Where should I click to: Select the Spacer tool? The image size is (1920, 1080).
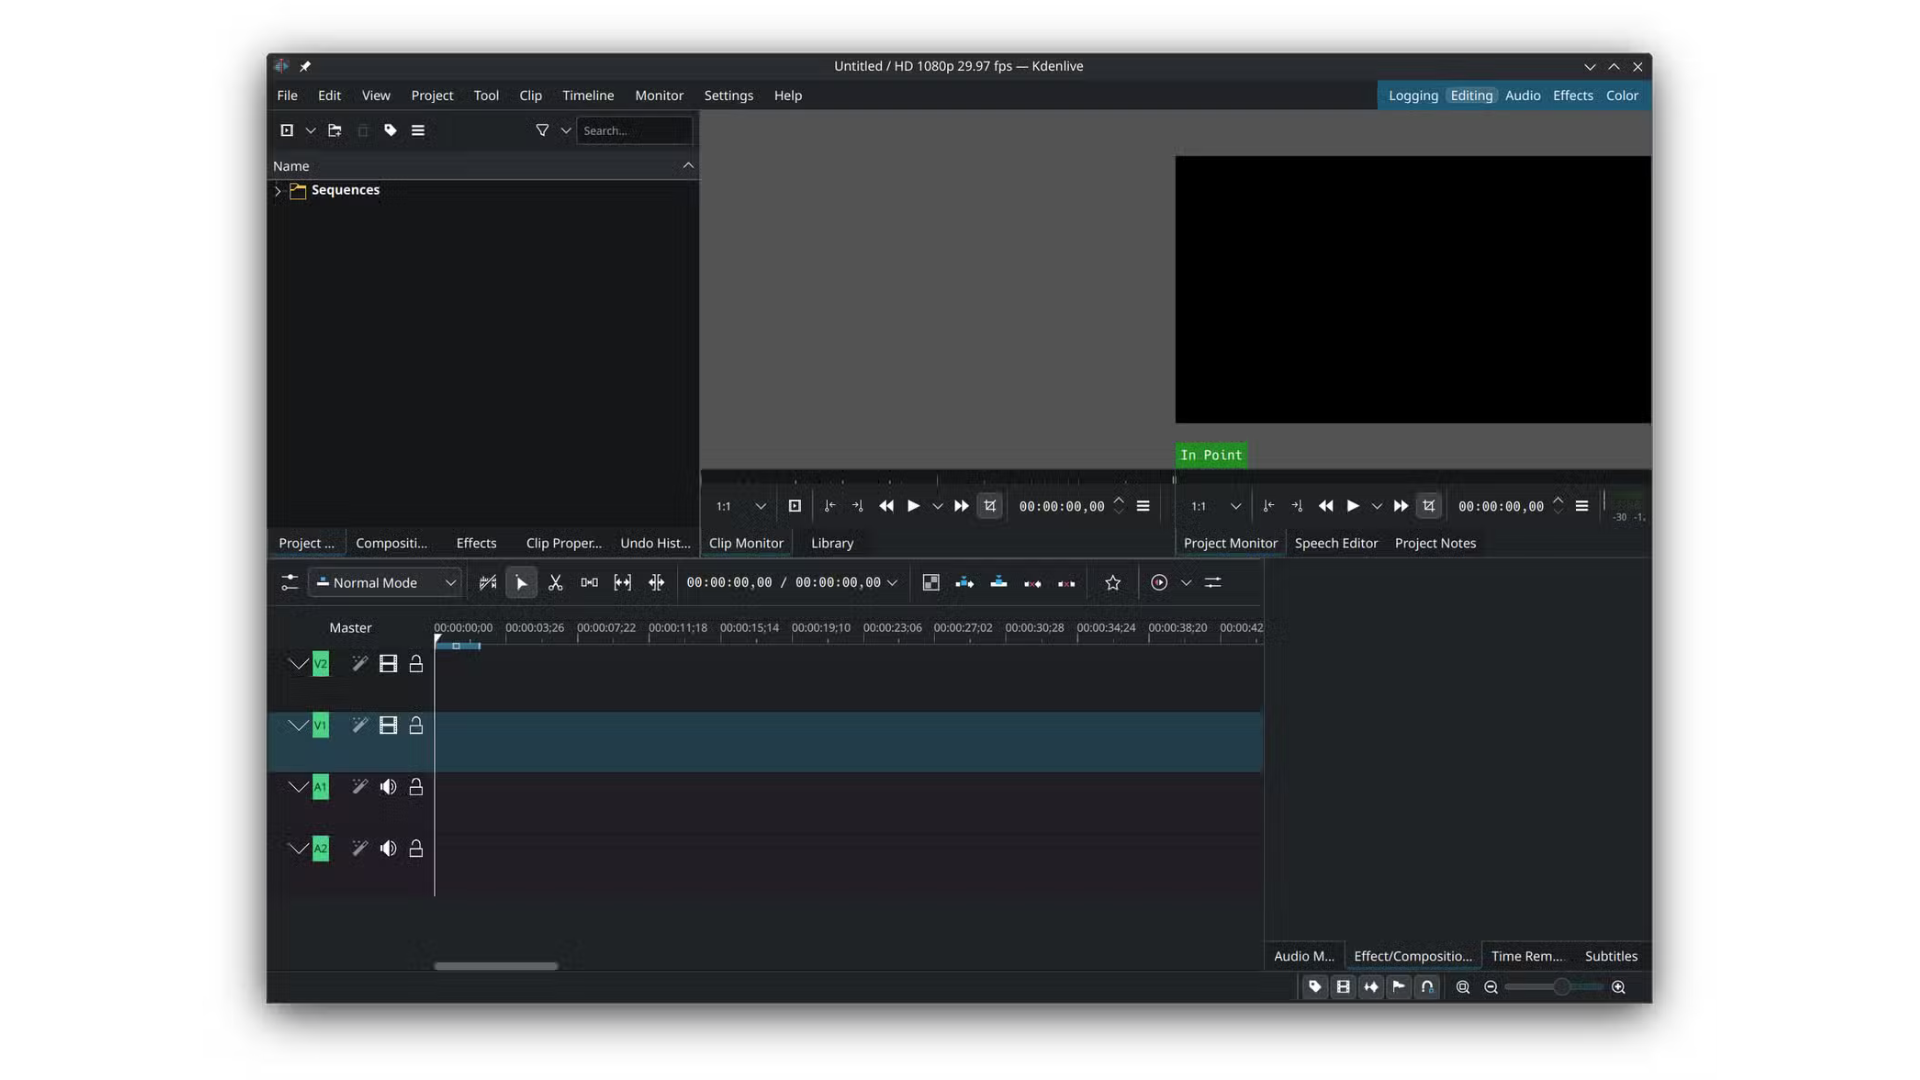pos(589,583)
